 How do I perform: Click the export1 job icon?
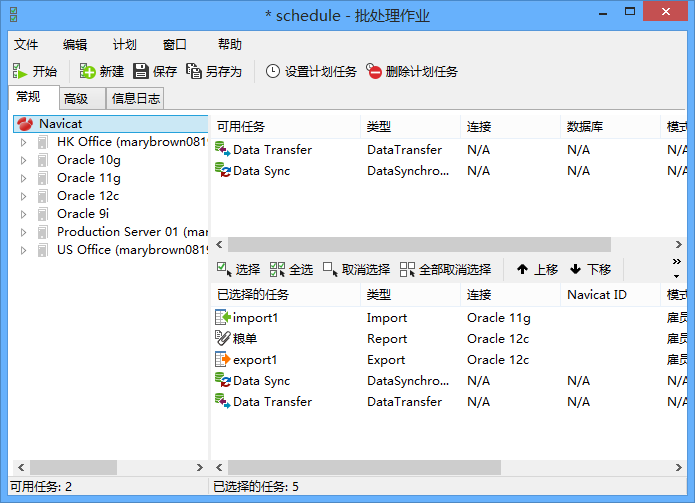point(223,359)
